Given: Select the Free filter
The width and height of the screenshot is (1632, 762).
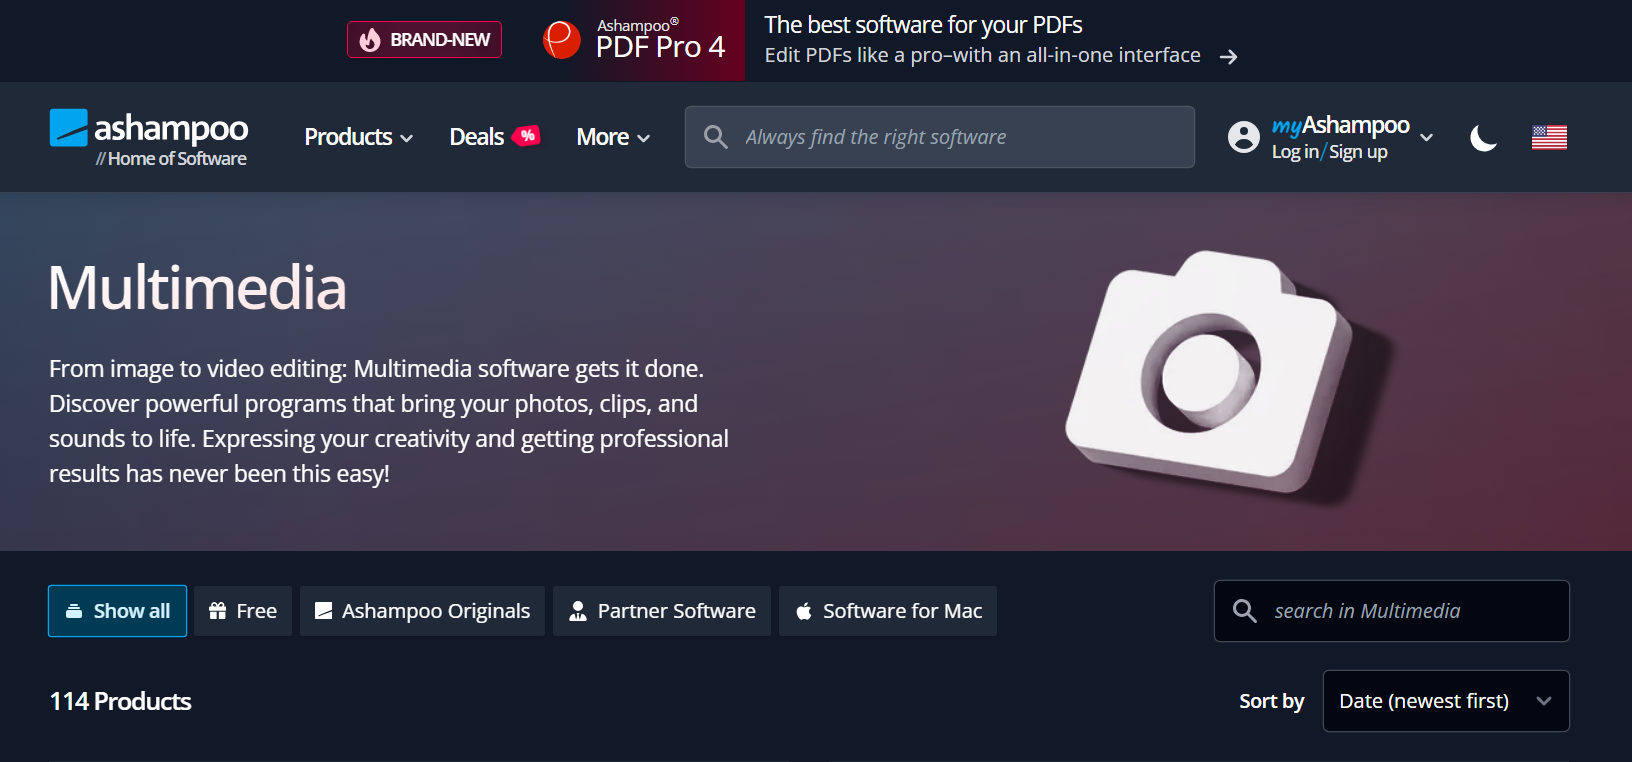Looking at the screenshot, I should pos(243,611).
